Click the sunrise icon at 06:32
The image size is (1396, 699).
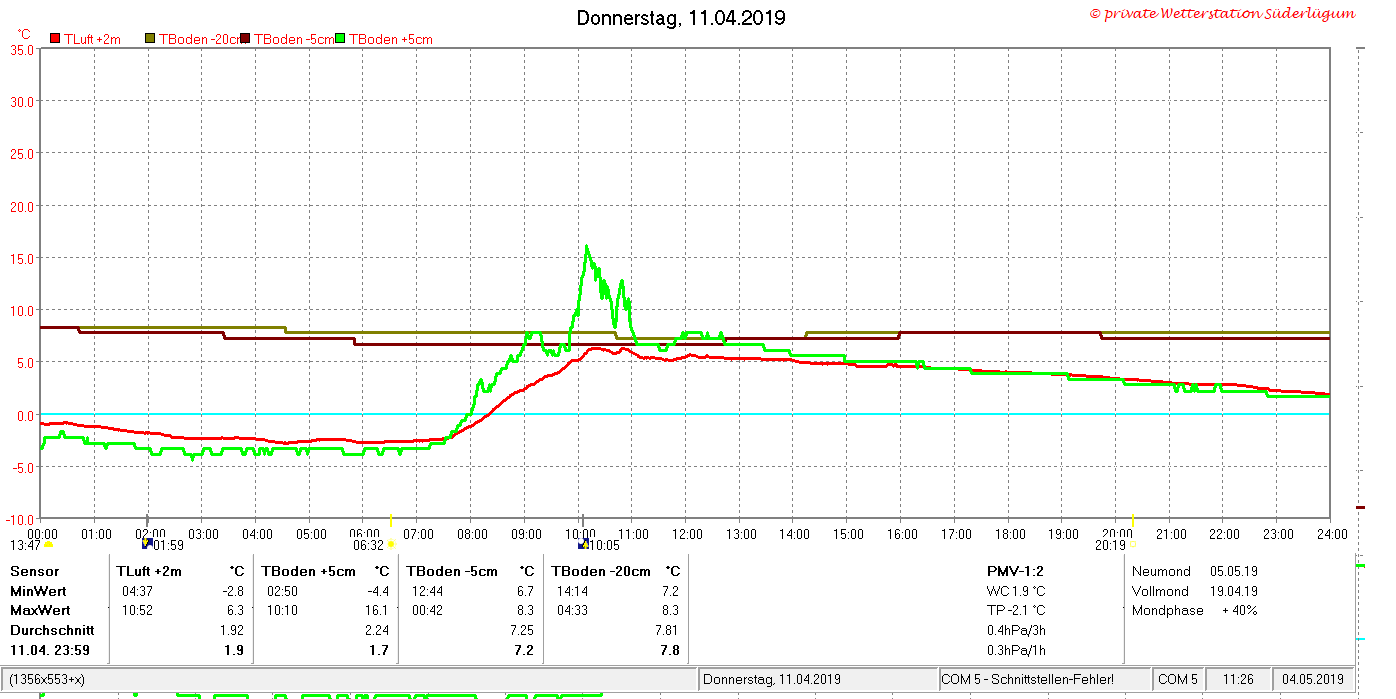391,545
